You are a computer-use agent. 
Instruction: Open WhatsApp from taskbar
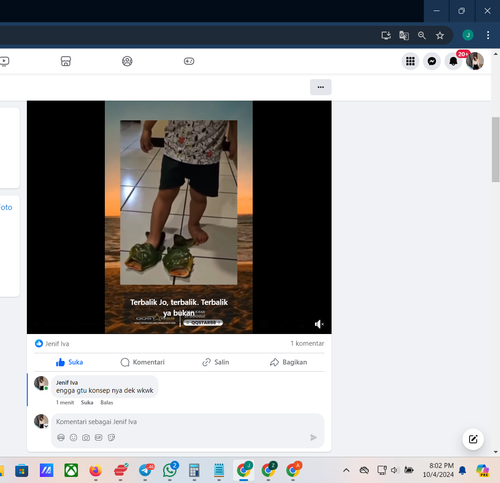pos(170,470)
